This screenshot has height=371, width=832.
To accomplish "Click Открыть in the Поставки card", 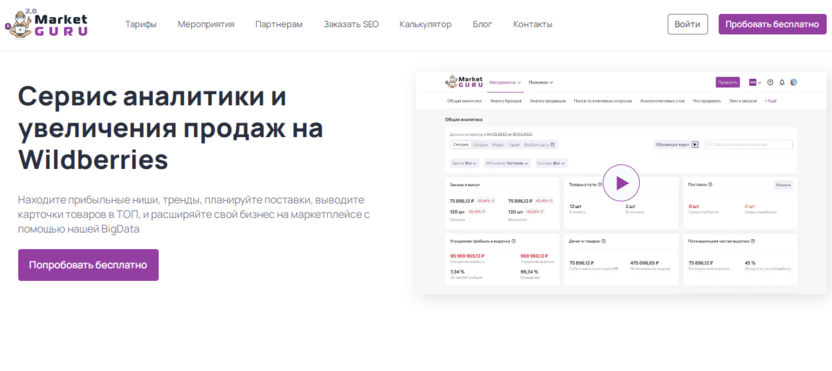I will click(783, 185).
